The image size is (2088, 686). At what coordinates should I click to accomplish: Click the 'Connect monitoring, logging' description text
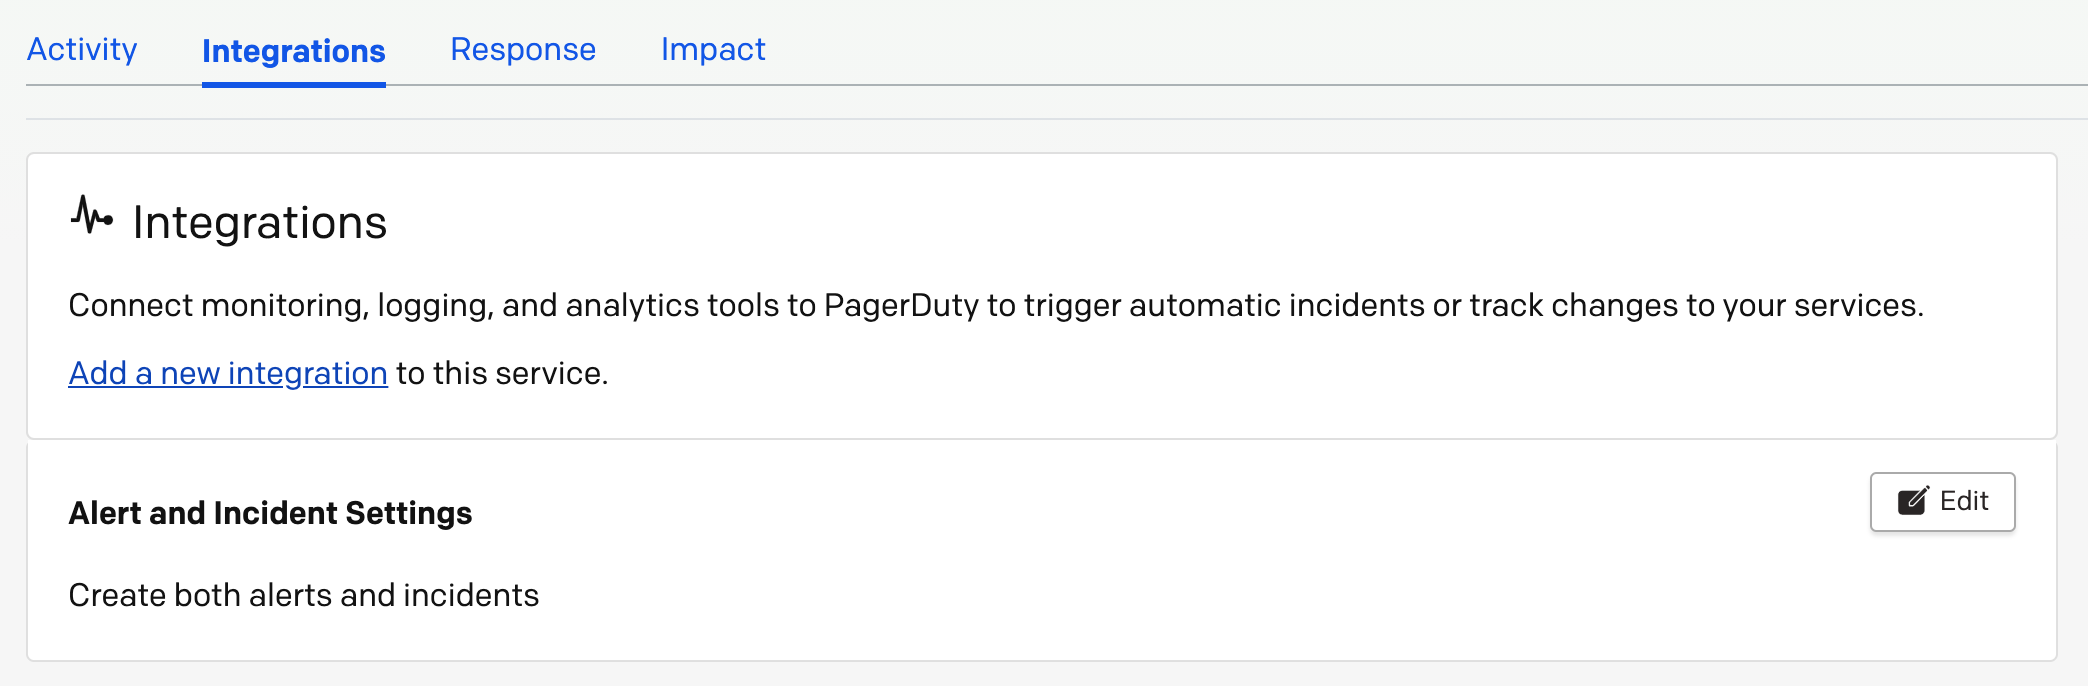[996, 305]
